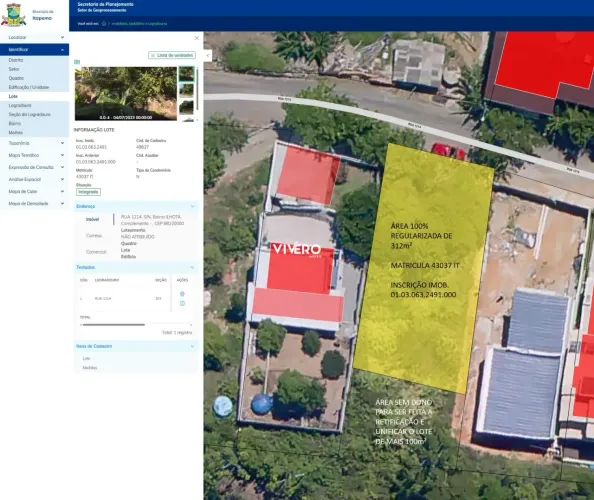Expand the Toponímia menu

pyautogui.click(x=34, y=143)
